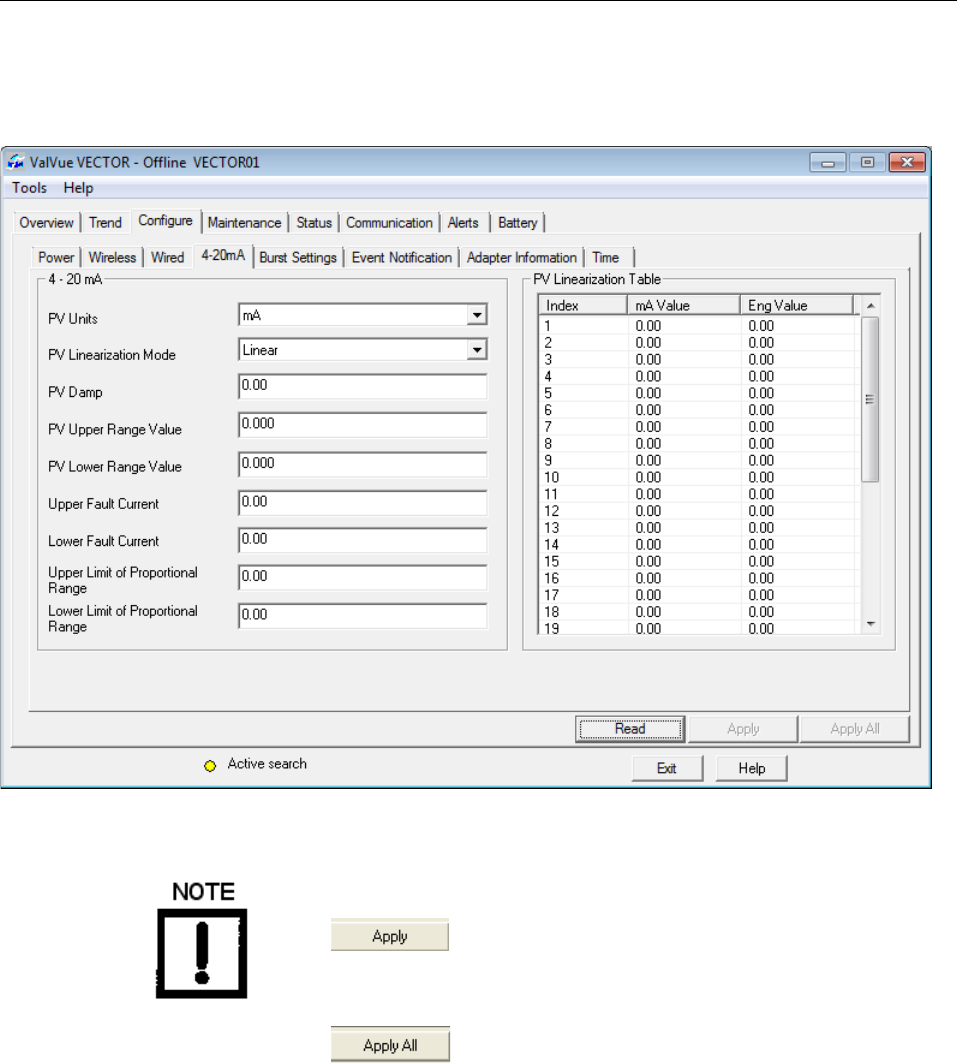Select the Wired sub-tab

point(167,258)
